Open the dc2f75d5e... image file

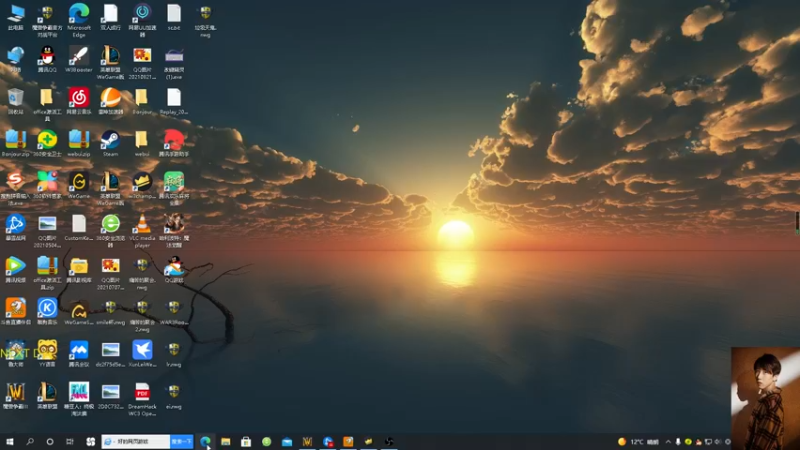(110, 354)
